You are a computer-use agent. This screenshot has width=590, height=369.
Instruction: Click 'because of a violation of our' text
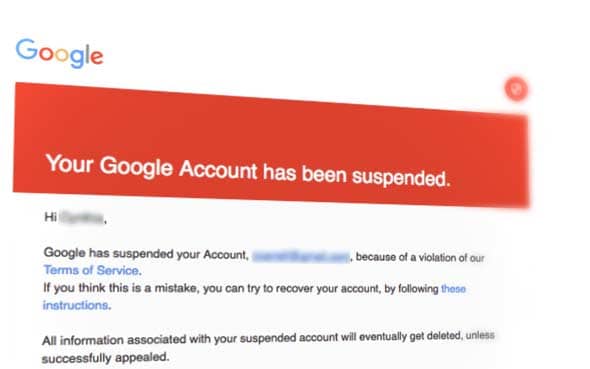(x=420, y=258)
